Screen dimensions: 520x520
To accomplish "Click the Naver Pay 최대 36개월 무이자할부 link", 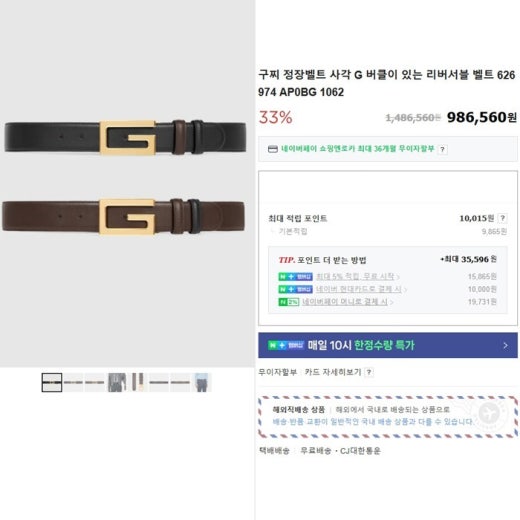I will pos(358,149).
